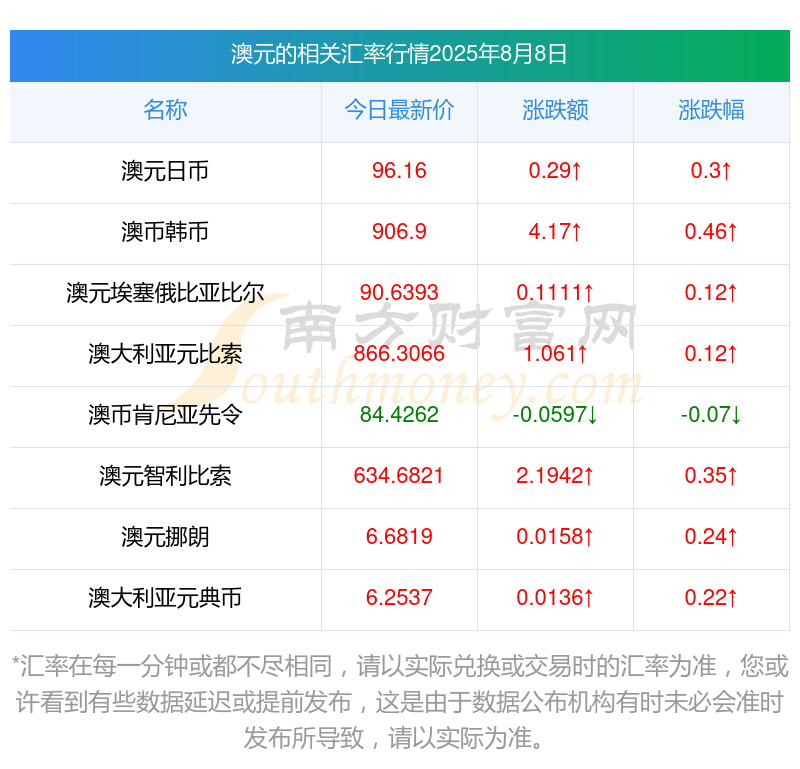Click the disclaimer text starting *汇率在每一分钟
The image size is (800, 769).
click(400, 702)
